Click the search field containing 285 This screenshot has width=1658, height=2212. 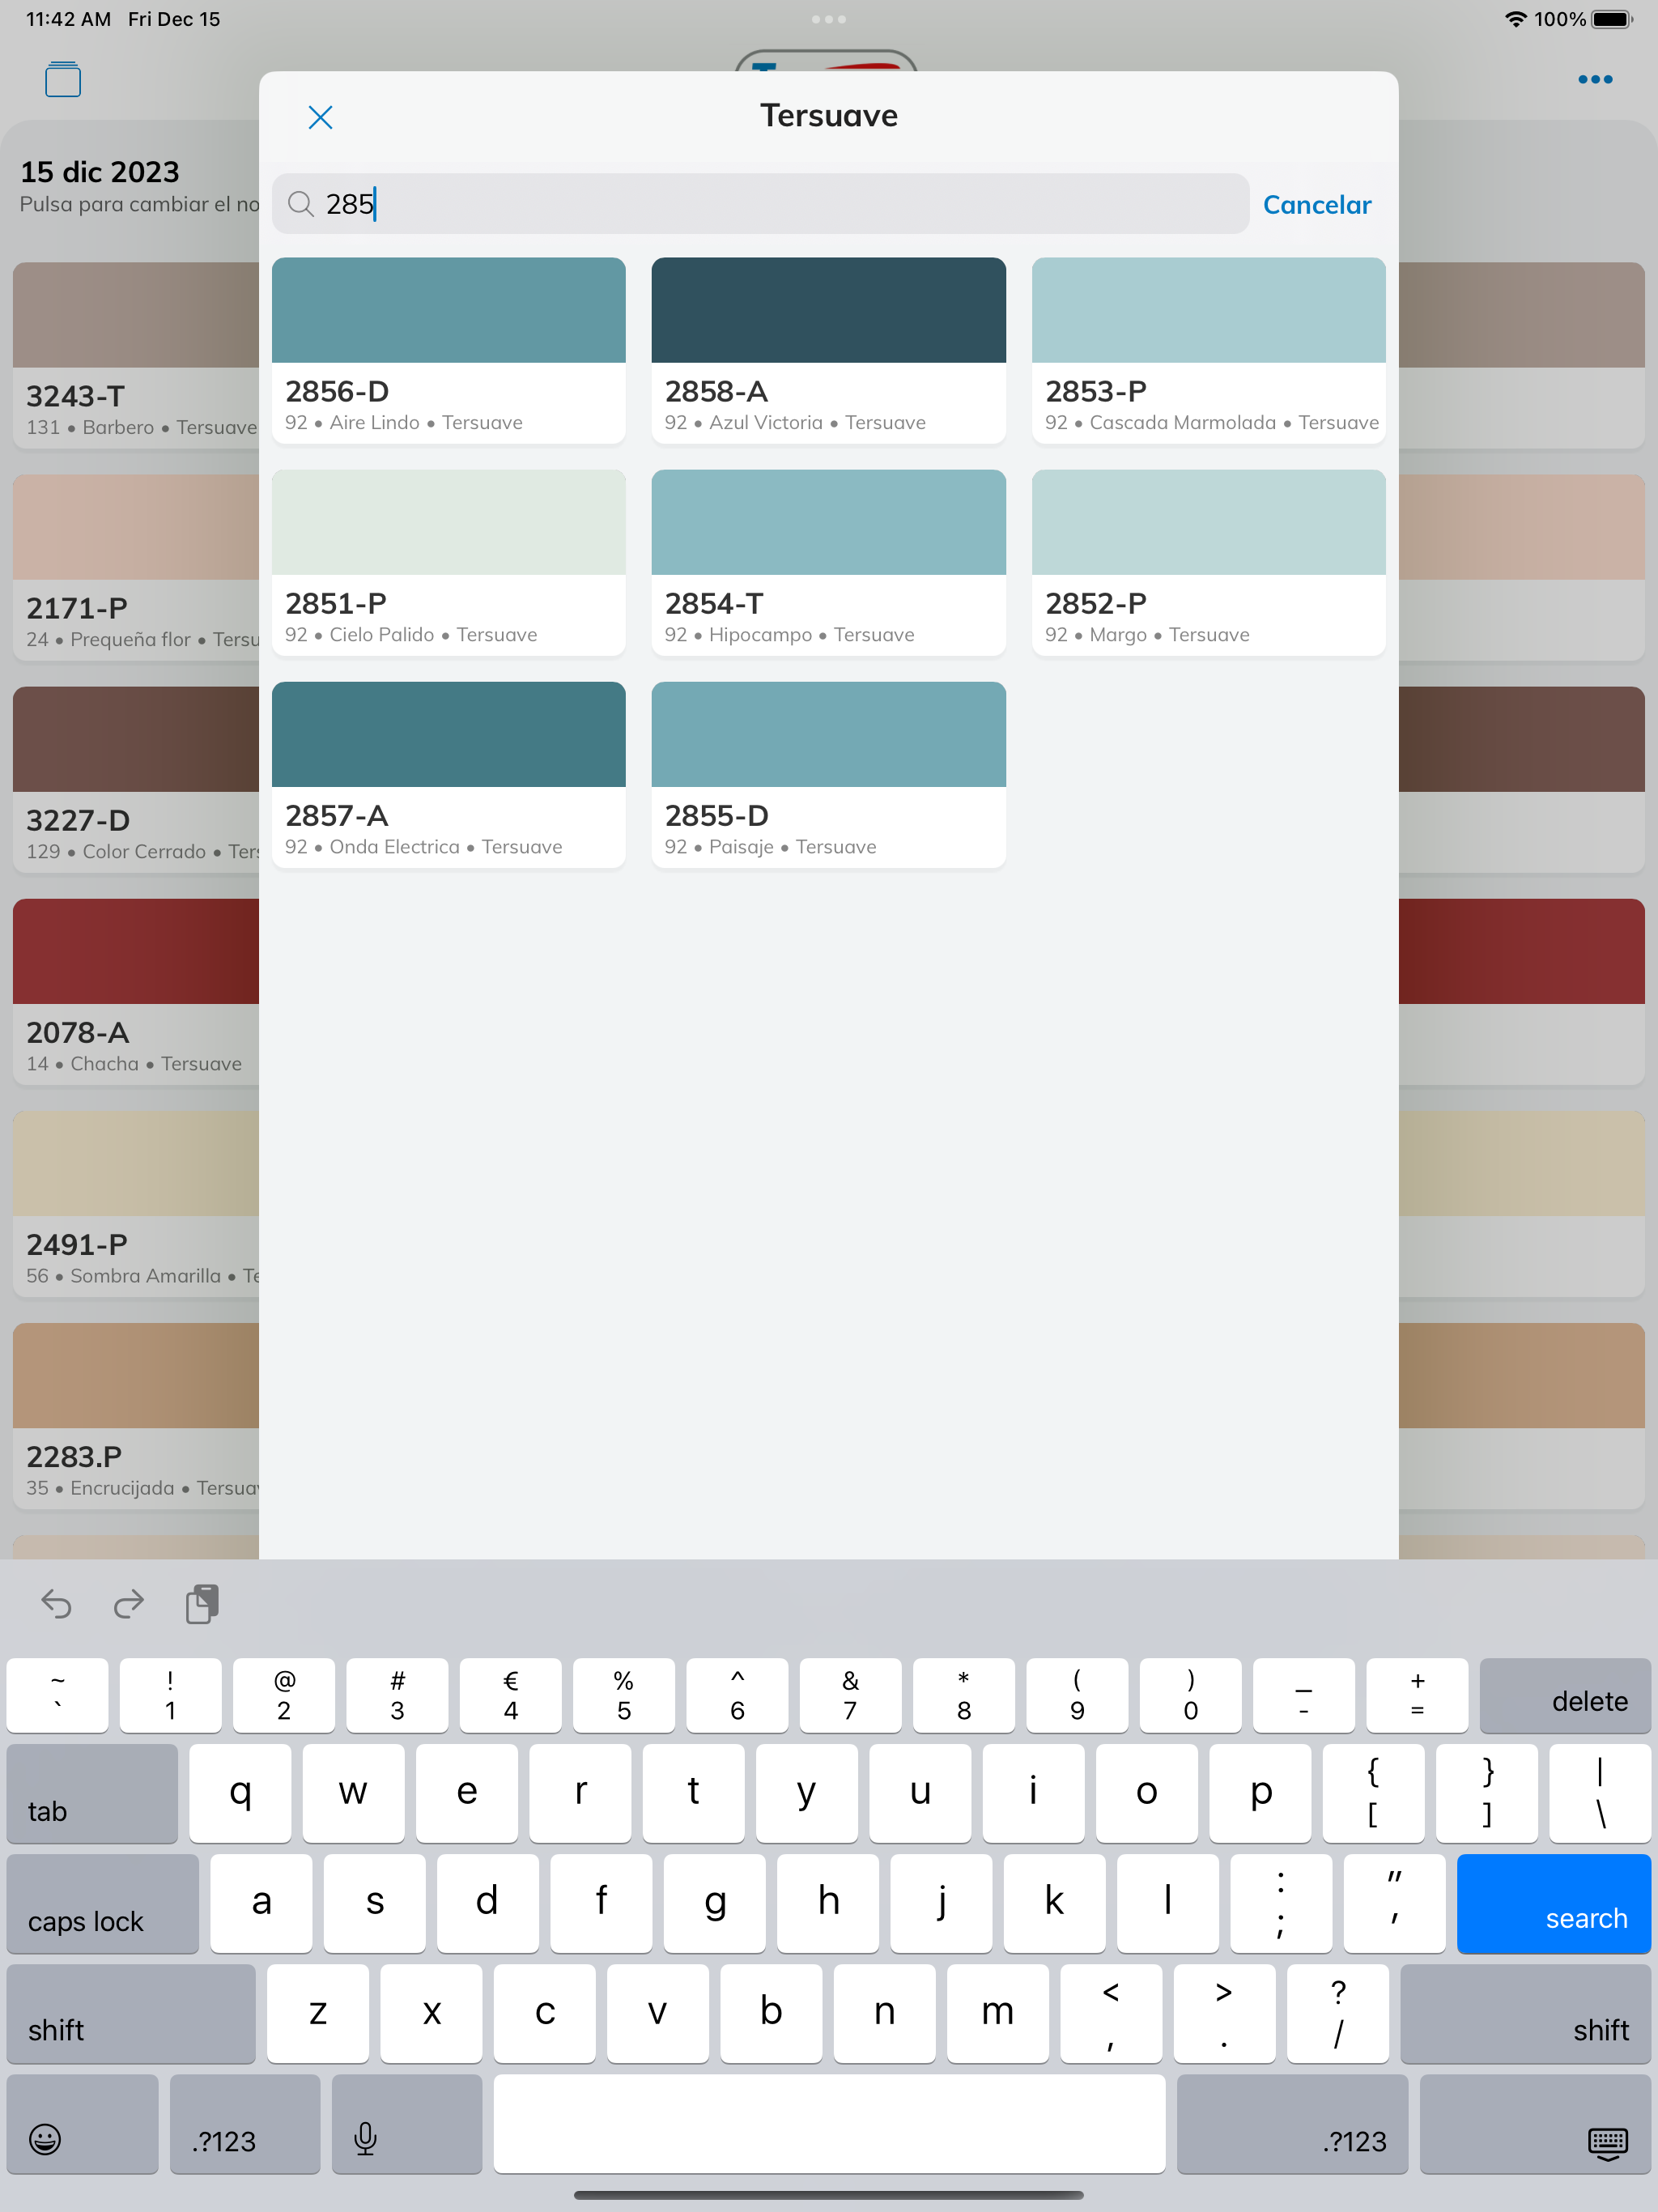[760, 204]
